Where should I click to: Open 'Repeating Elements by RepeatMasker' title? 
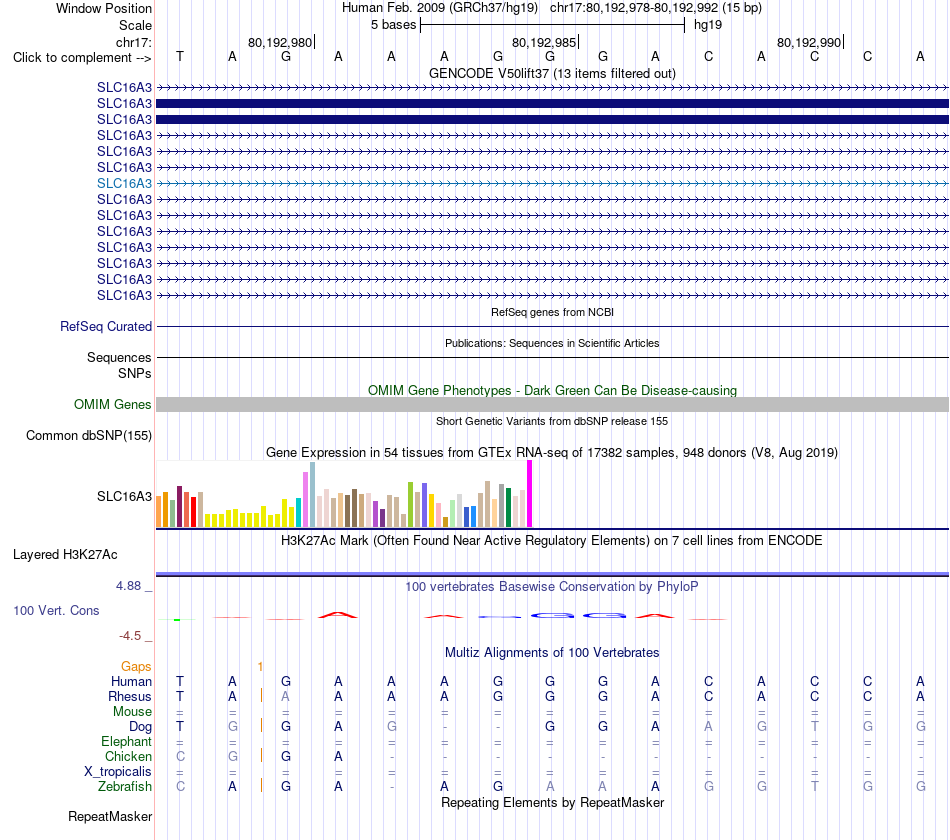(552, 802)
